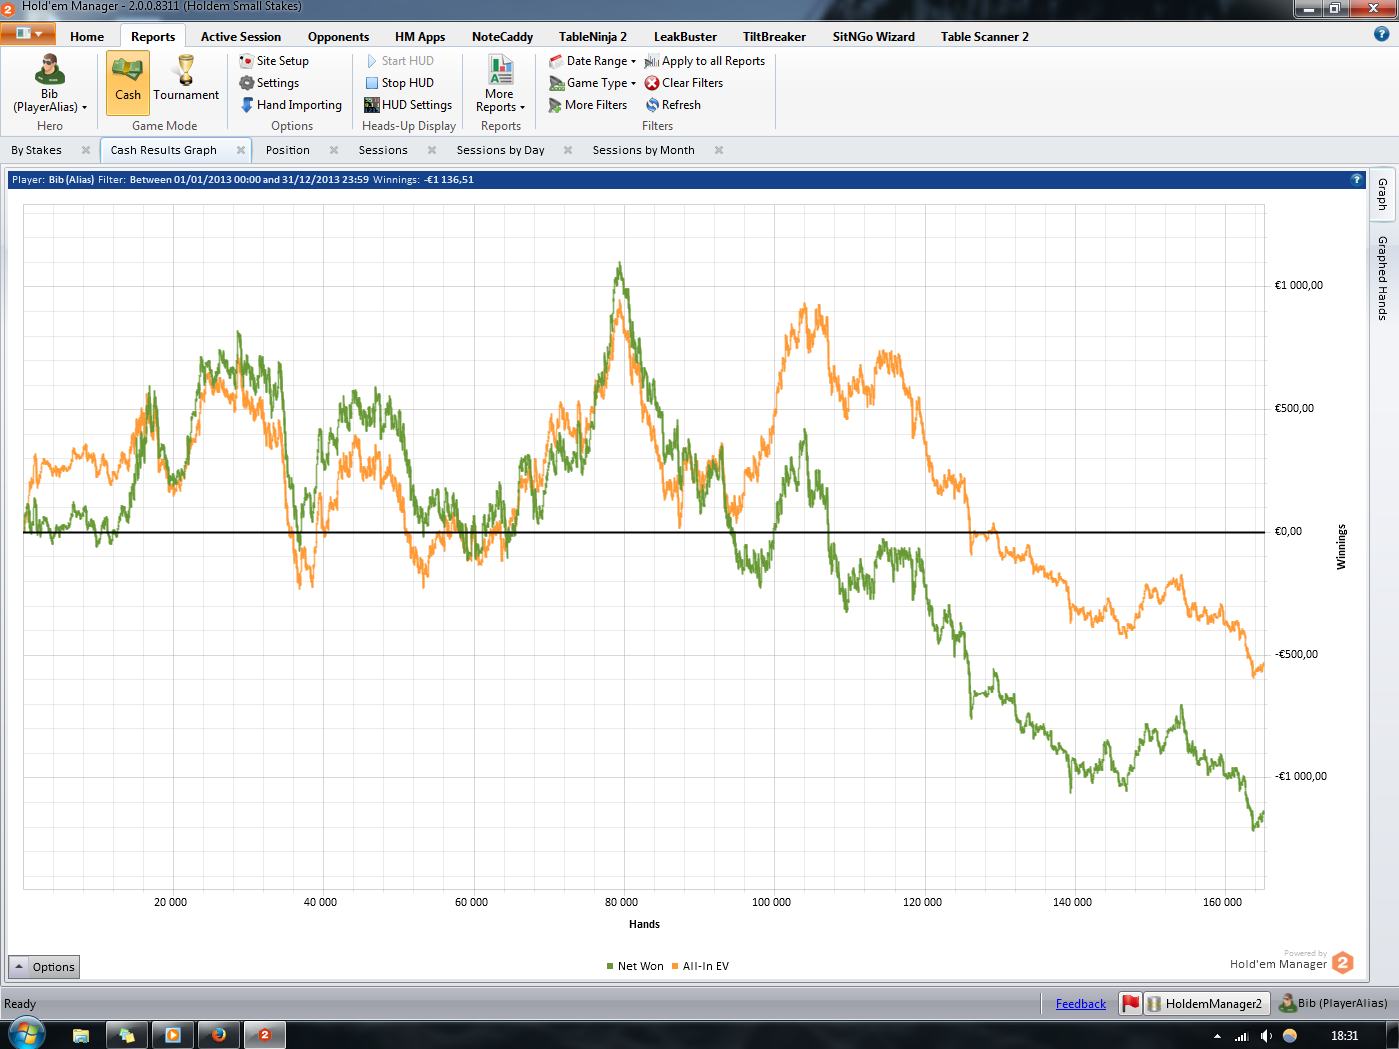Open the Home ribbon tab
Screen dimensions: 1399x1049
(87, 37)
